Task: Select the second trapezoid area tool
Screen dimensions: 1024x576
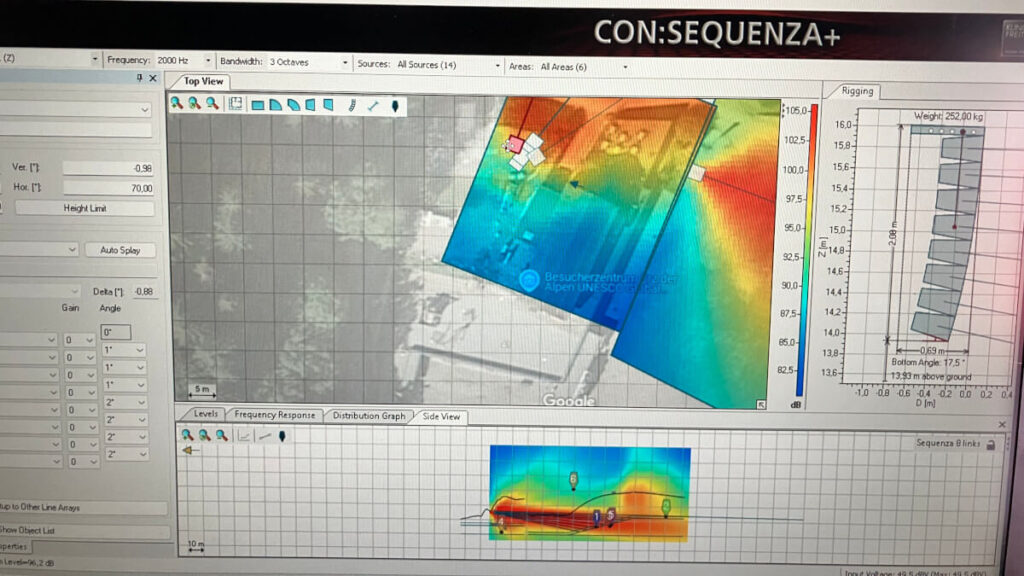Action: click(328, 104)
